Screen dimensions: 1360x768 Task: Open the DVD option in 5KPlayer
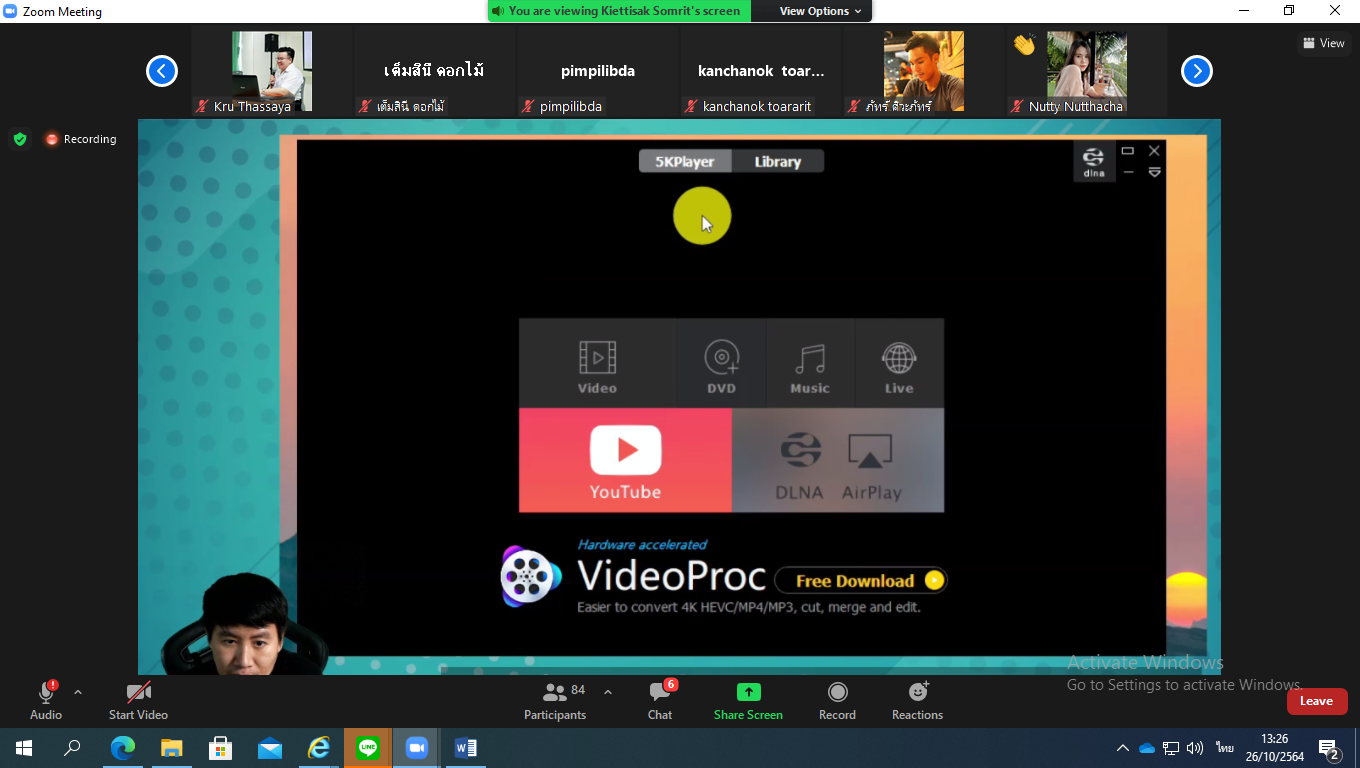click(721, 364)
